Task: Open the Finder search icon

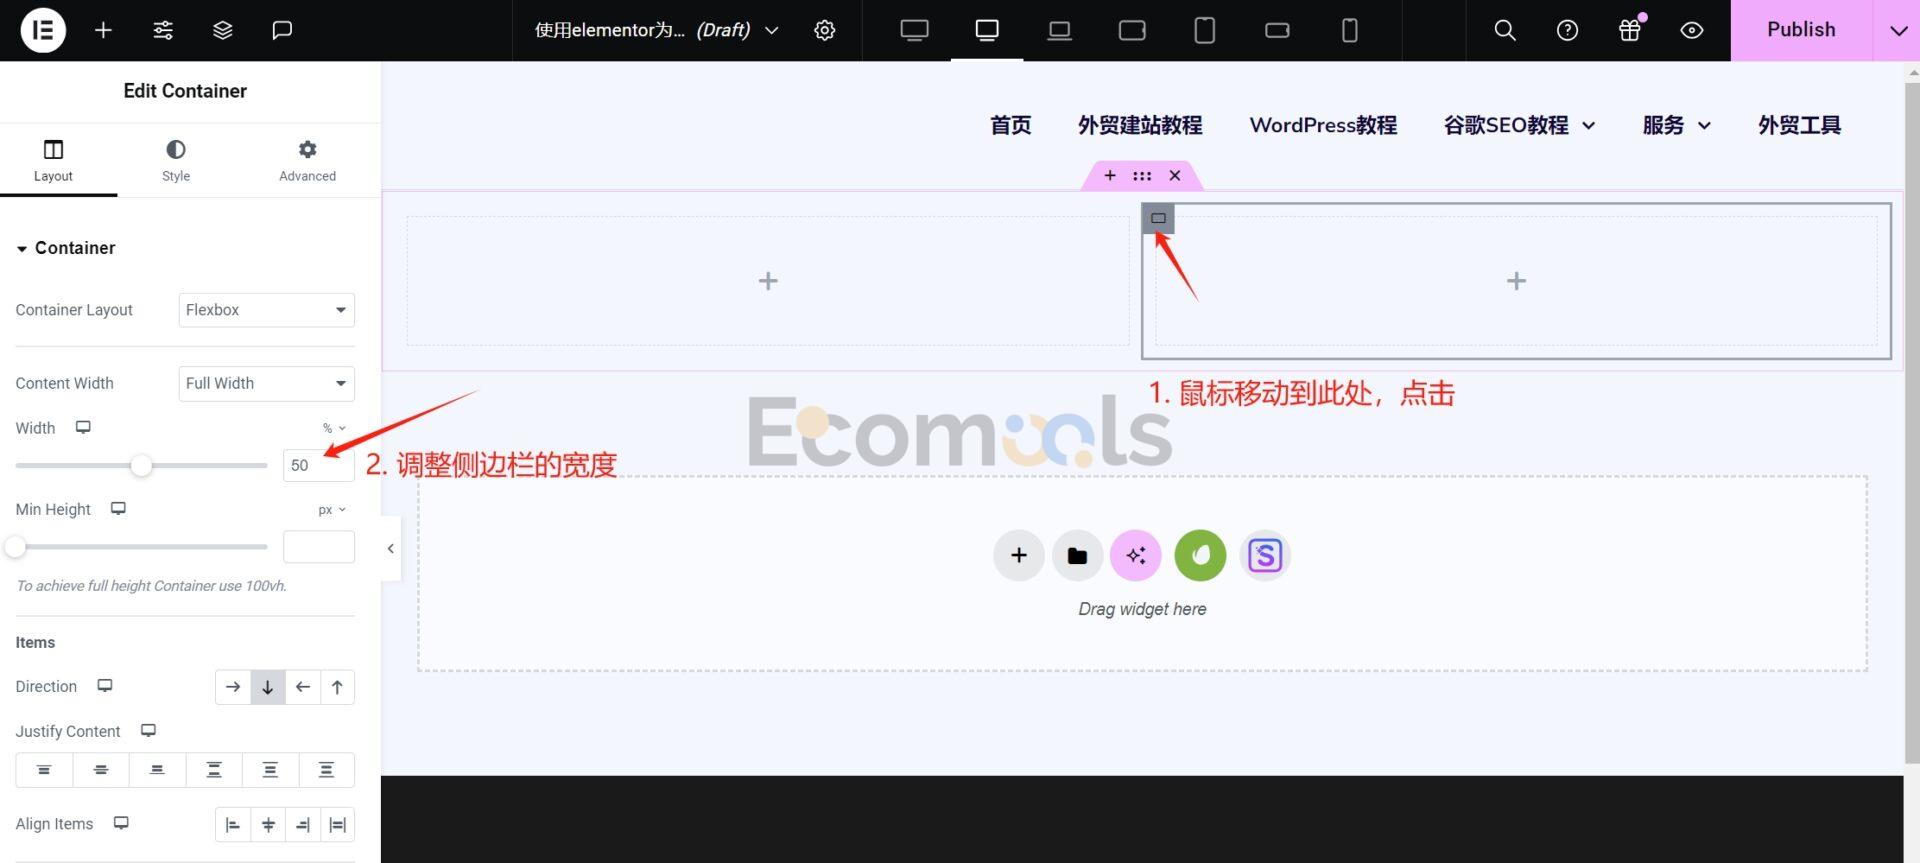Action: point(1505,30)
